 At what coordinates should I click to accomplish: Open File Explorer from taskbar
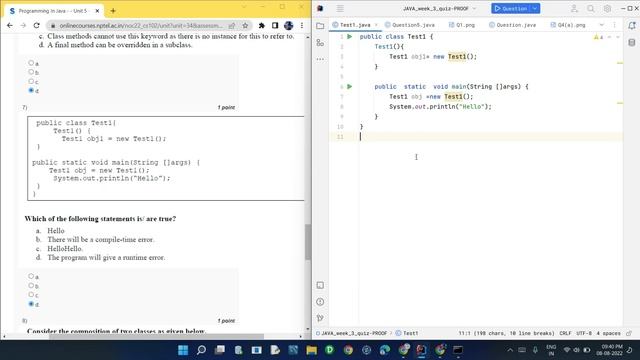[311, 350]
